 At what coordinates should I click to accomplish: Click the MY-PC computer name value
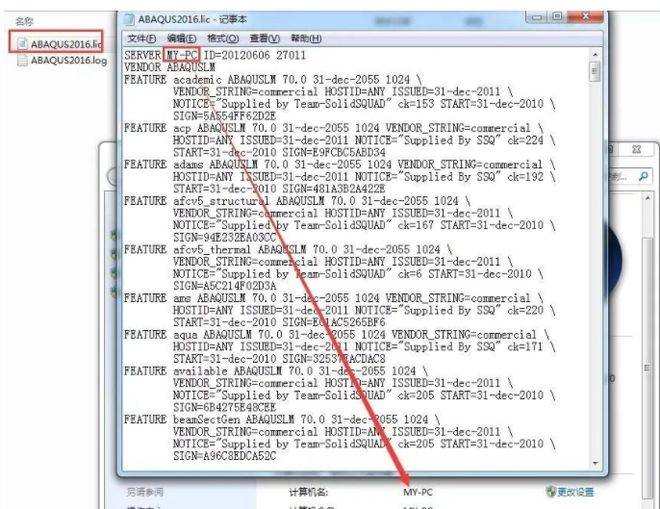tap(418, 492)
